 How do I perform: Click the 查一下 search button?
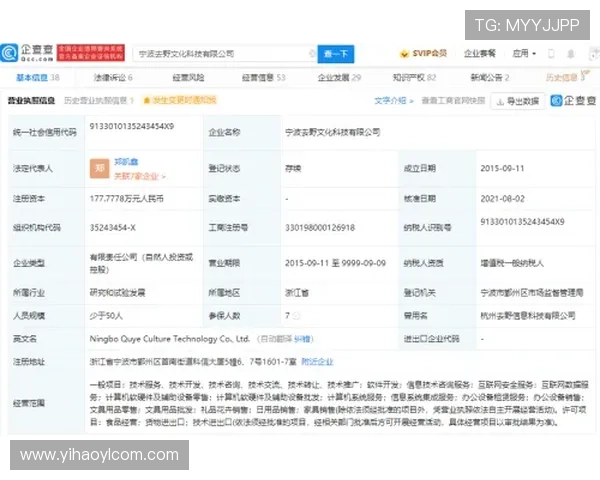(x=336, y=54)
